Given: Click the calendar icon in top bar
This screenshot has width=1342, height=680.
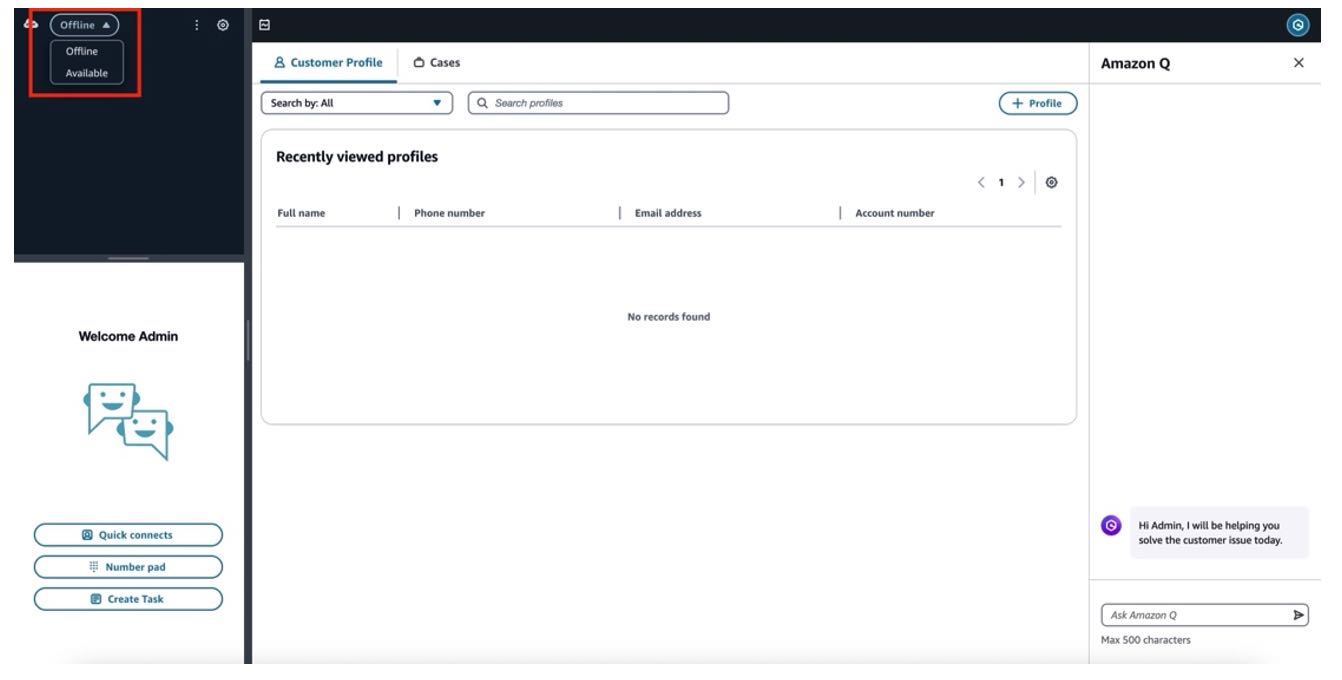Looking at the screenshot, I should pos(264,24).
